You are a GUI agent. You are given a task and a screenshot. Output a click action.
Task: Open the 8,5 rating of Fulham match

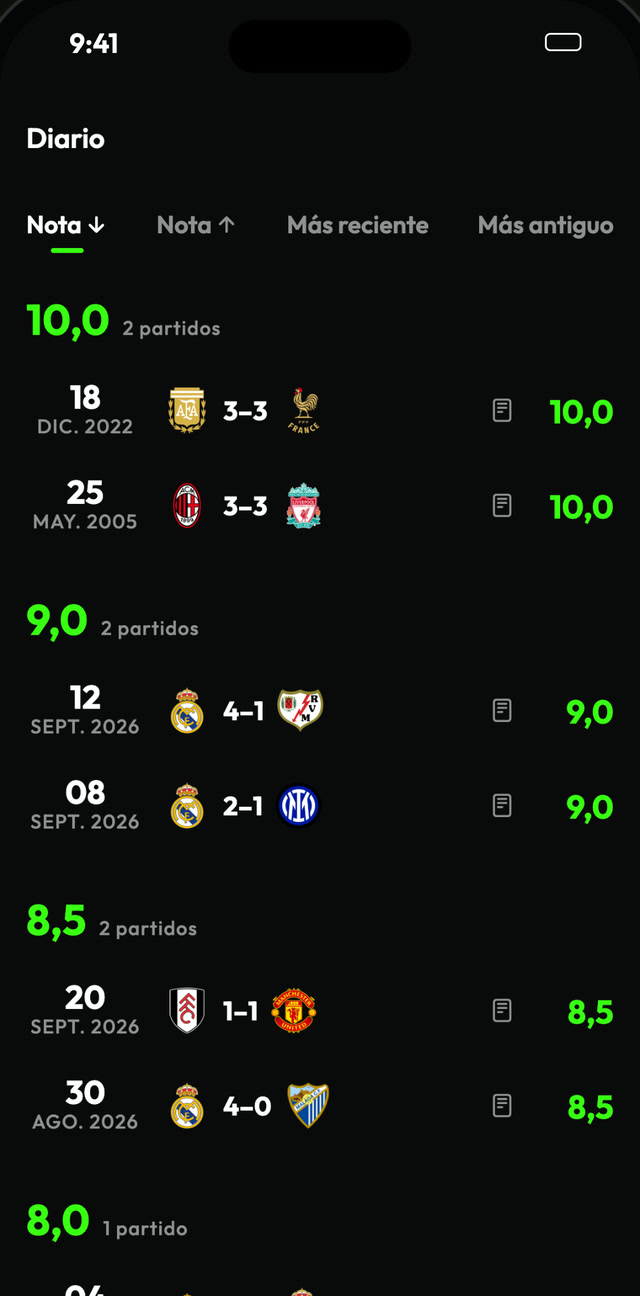point(590,1011)
